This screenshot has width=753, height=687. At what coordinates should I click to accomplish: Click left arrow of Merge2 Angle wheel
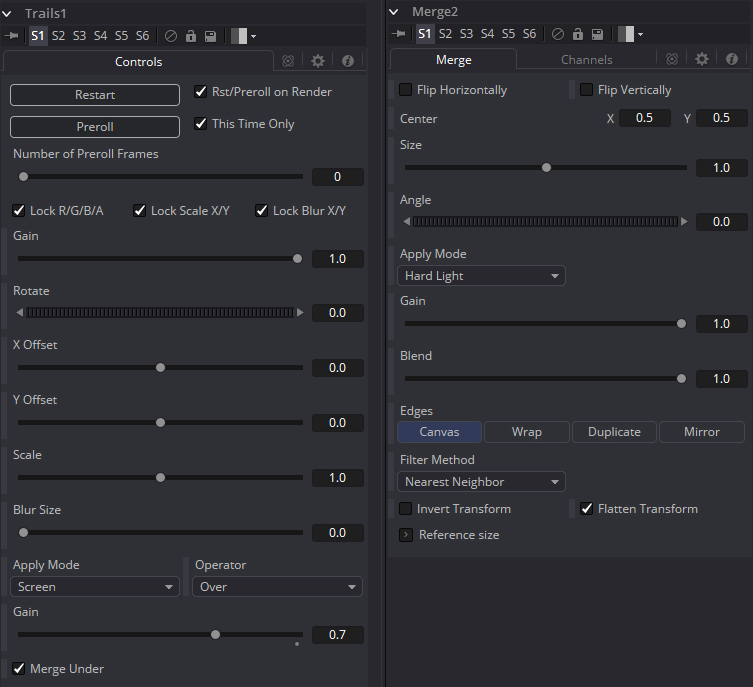407,221
